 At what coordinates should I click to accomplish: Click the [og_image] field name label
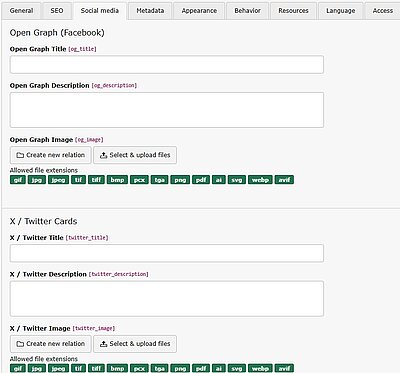[89, 140]
